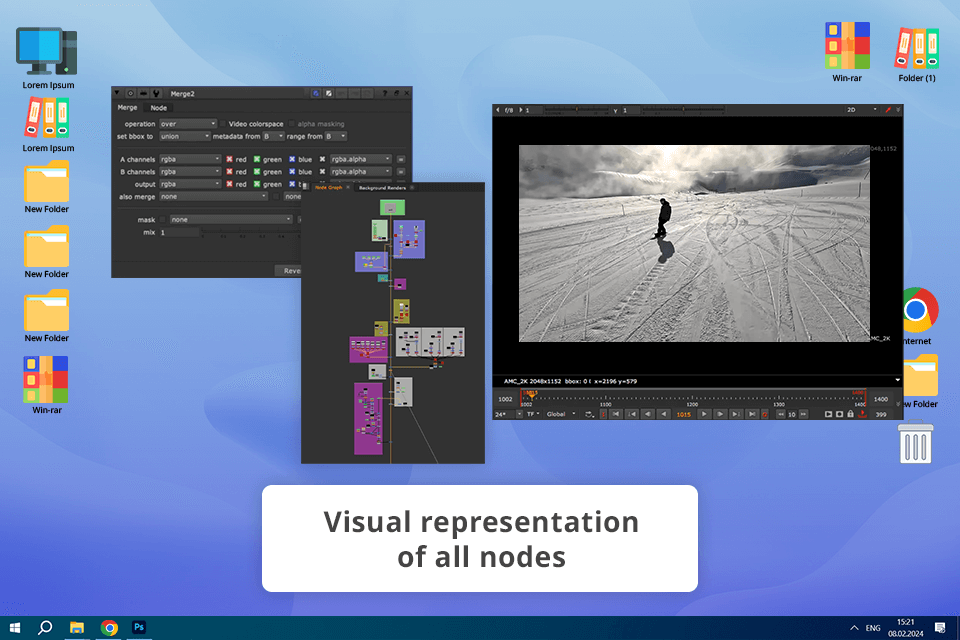Open Photoshop from the taskbar
This screenshot has height=640, width=960.
click(139, 627)
